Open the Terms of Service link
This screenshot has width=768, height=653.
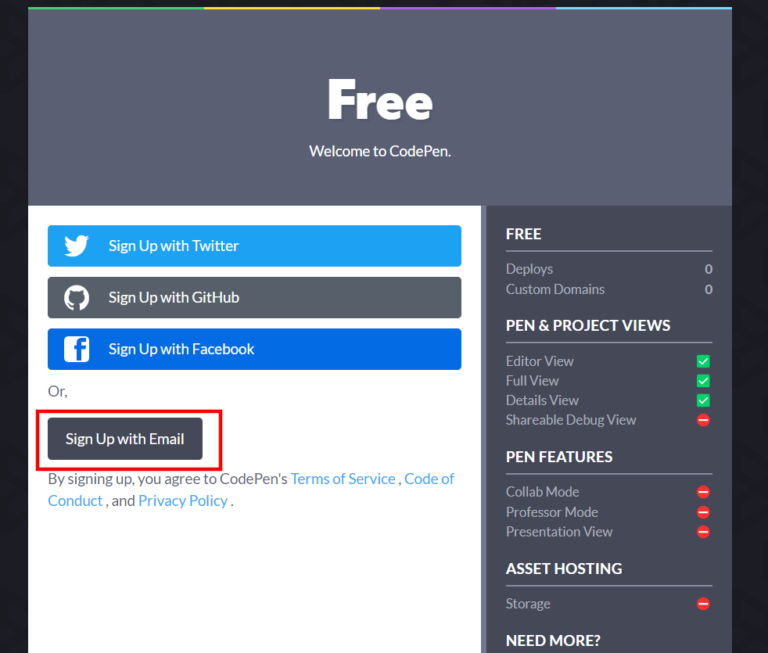(x=343, y=479)
